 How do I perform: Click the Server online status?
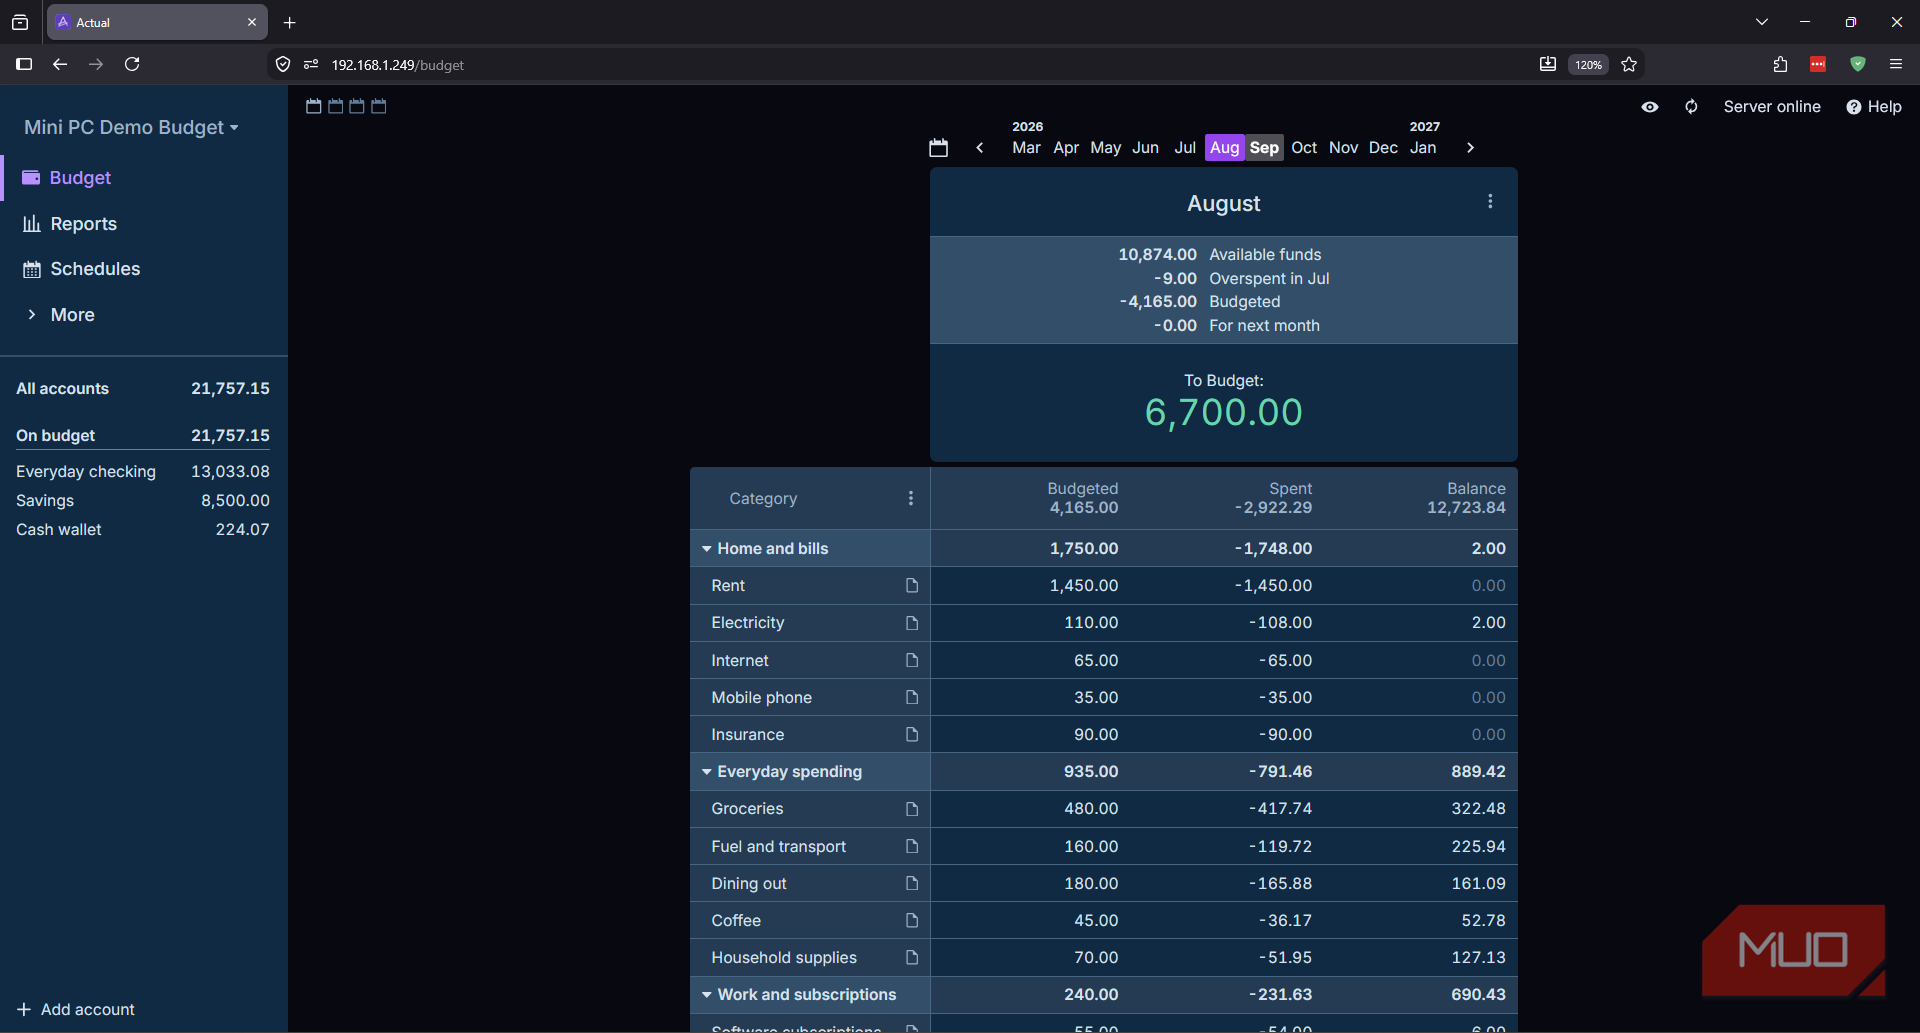(1772, 107)
